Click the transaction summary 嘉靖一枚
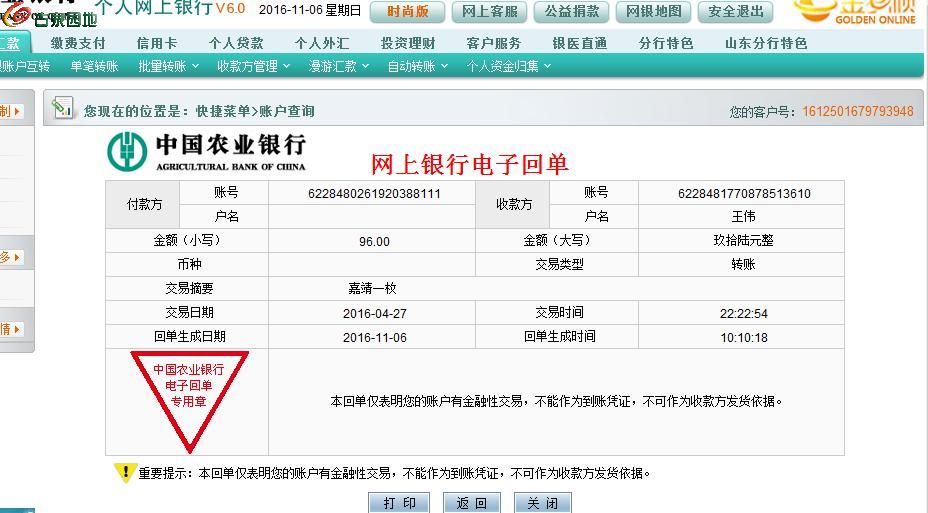Screen dimensions: 928x513 (x=372, y=288)
